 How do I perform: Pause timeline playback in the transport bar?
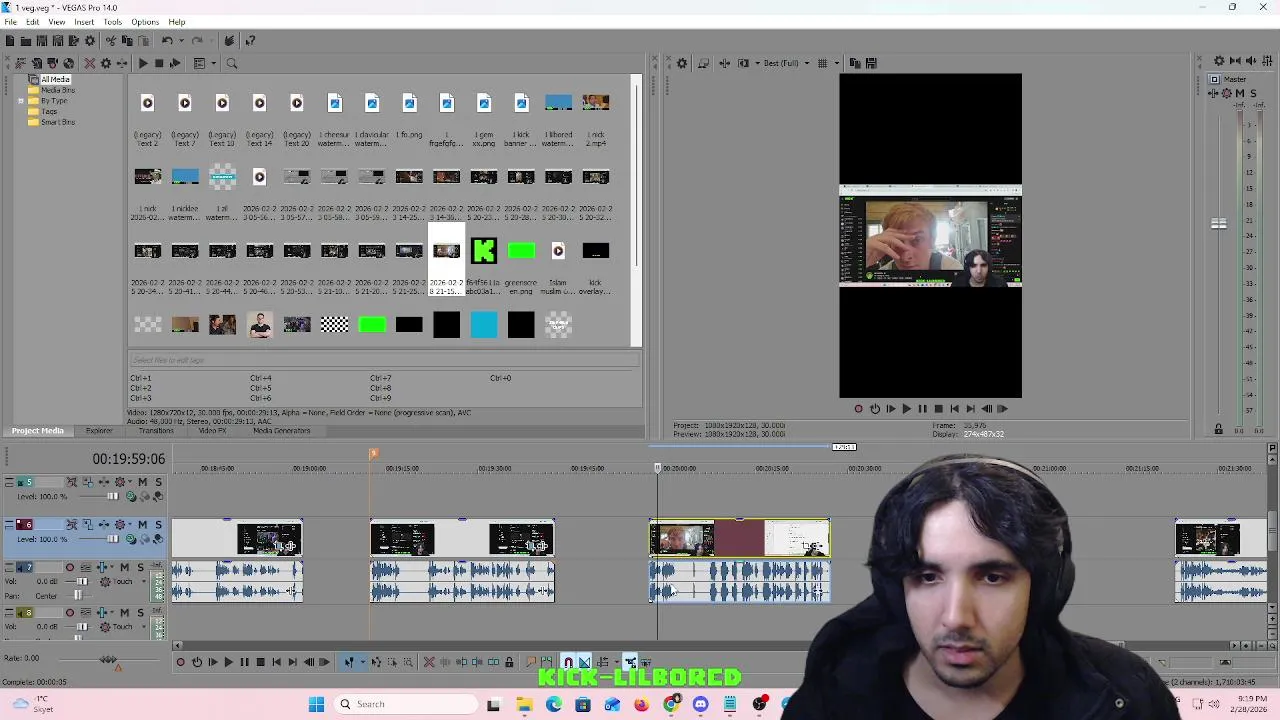244,662
